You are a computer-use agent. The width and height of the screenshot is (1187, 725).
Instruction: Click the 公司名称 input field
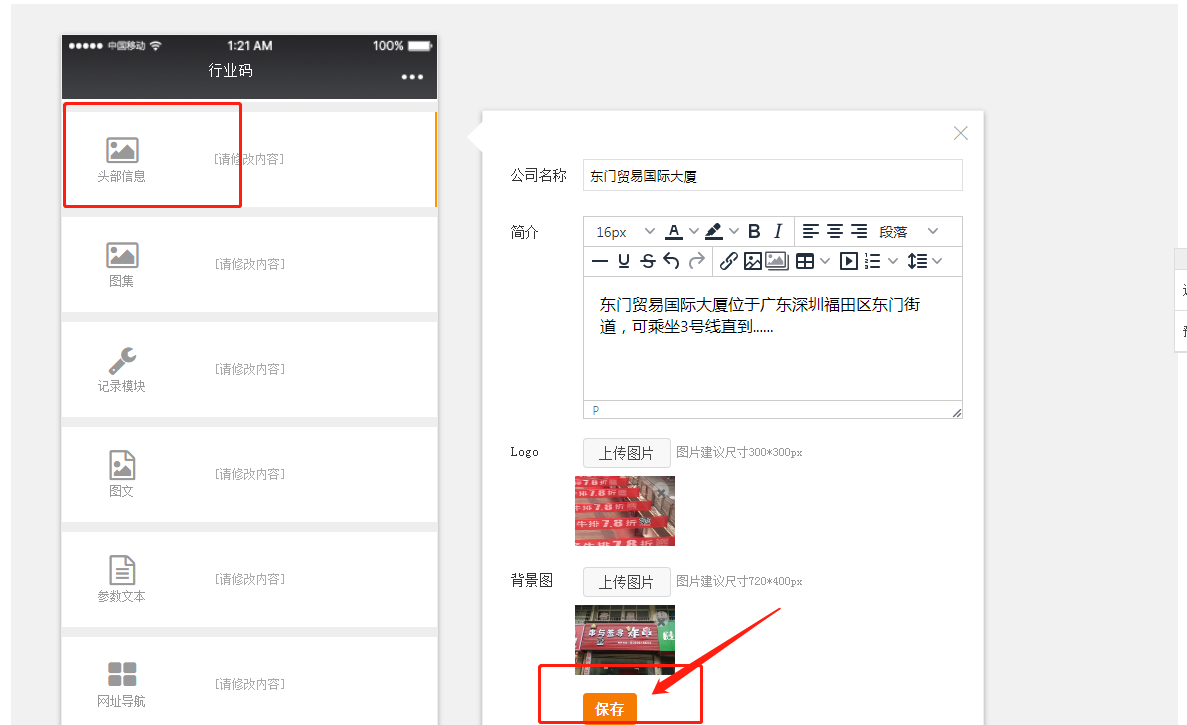pos(772,175)
